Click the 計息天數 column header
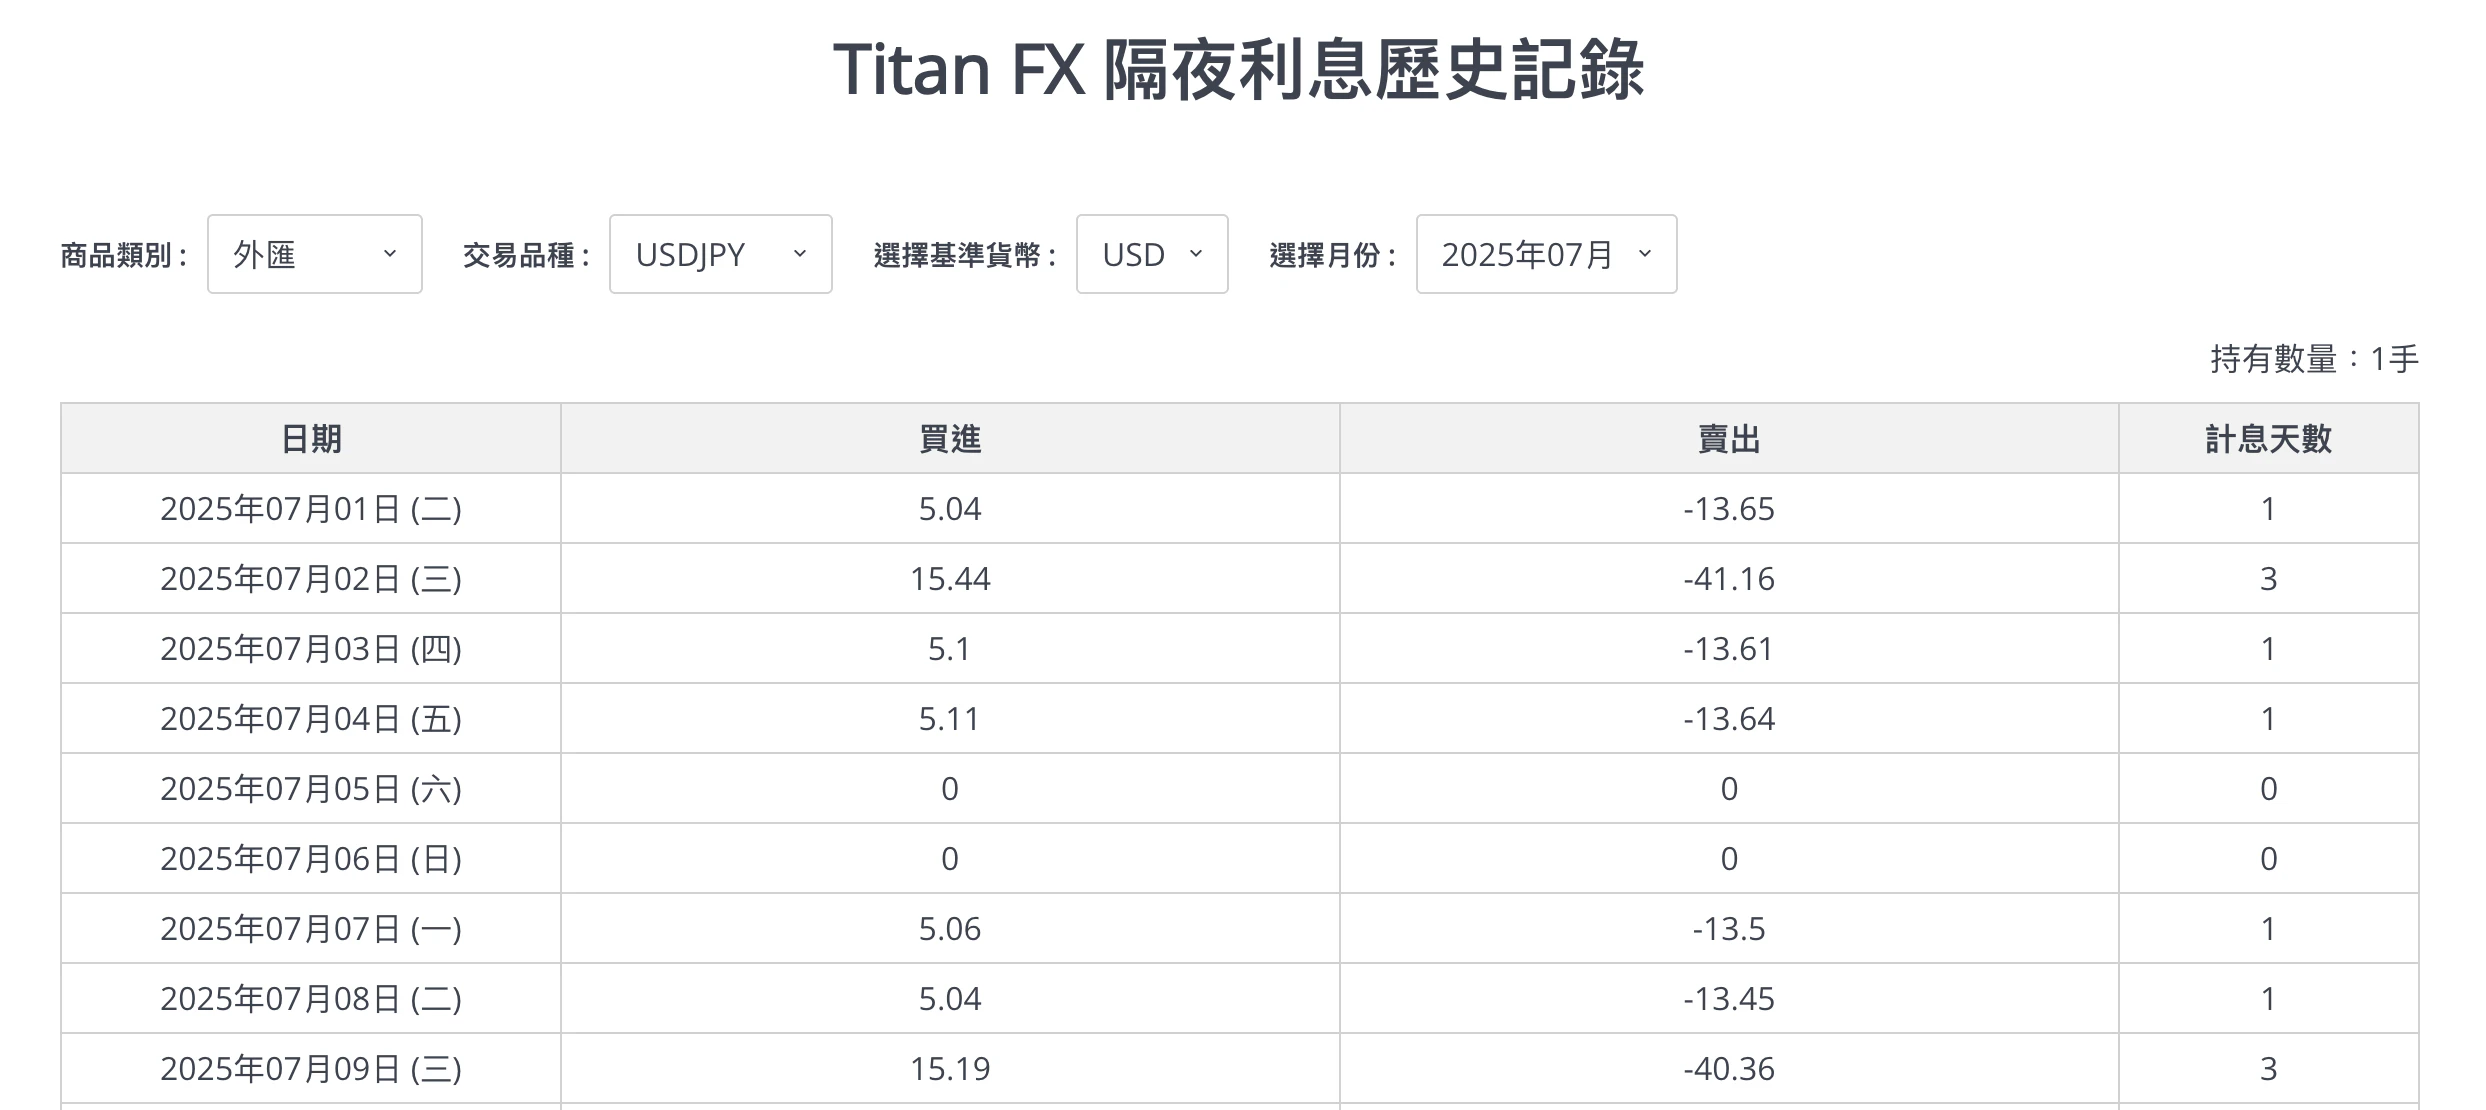2486x1110 pixels. 2268,439
